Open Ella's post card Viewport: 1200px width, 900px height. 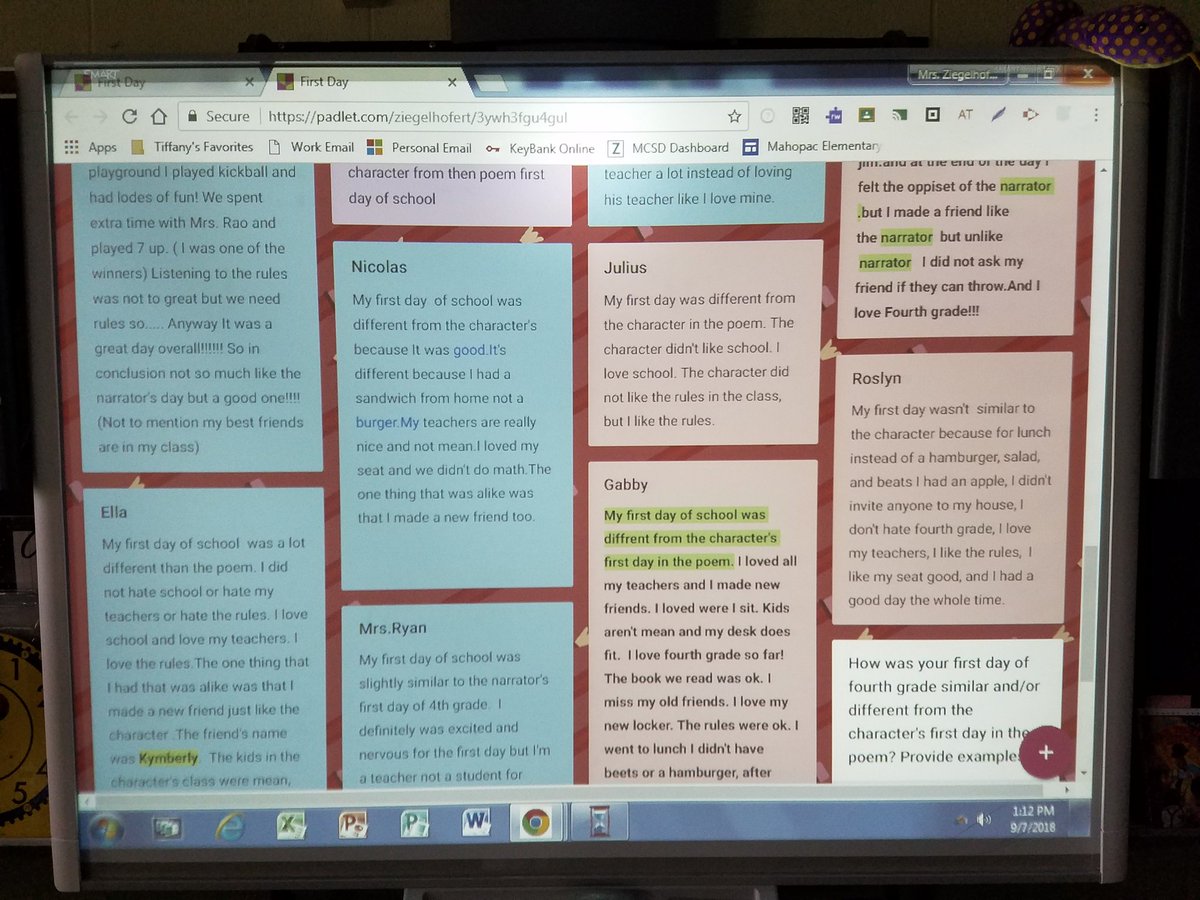tap(203, 638)
